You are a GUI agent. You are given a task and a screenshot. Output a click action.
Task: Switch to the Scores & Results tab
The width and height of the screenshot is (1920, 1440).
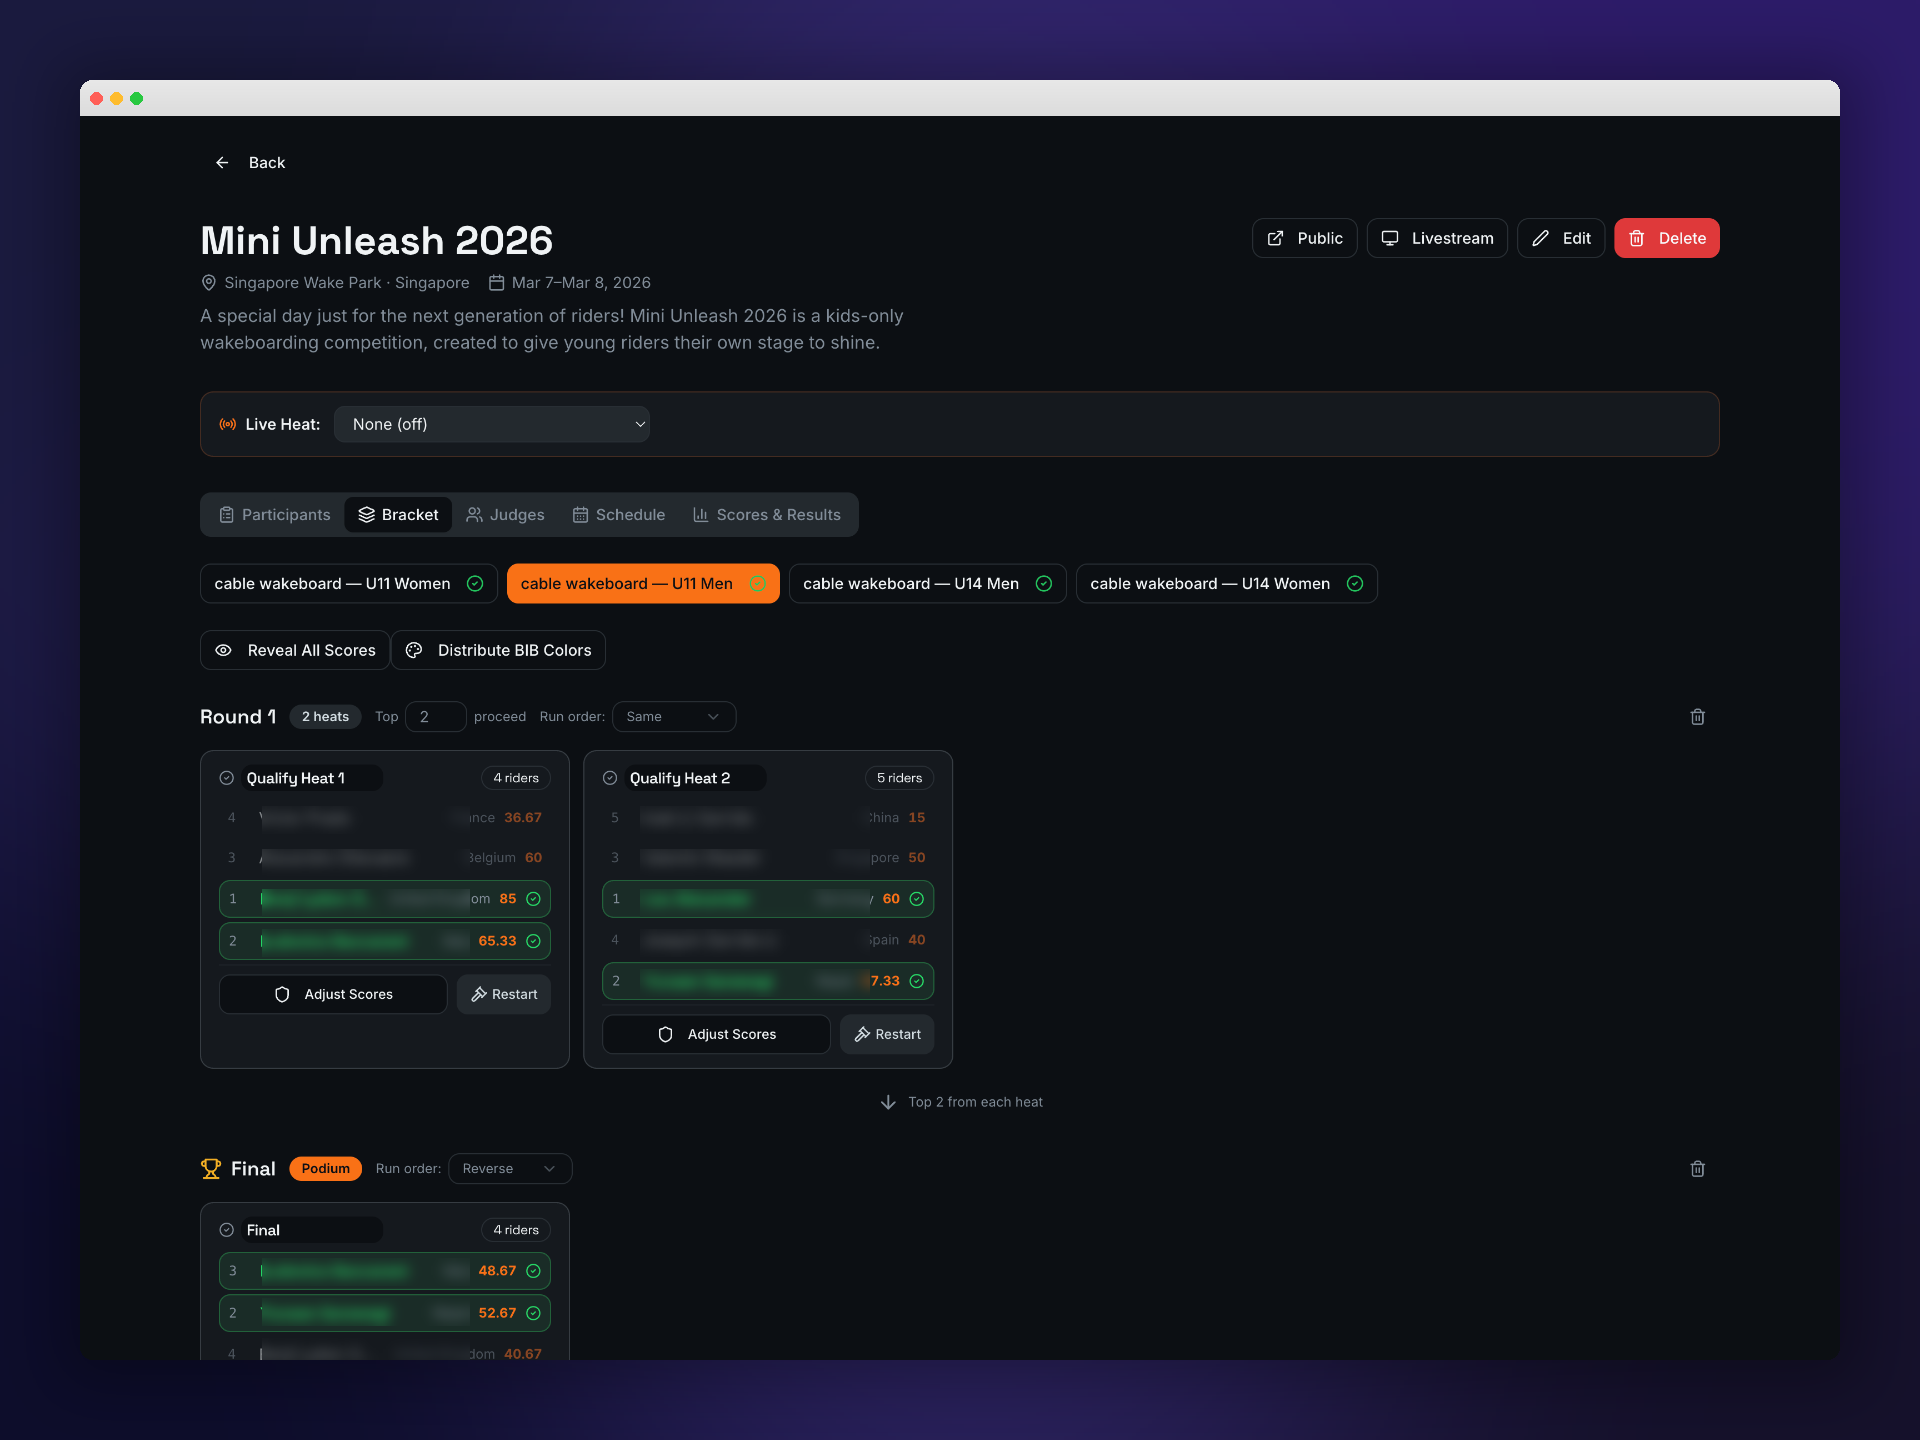(767, 515)
